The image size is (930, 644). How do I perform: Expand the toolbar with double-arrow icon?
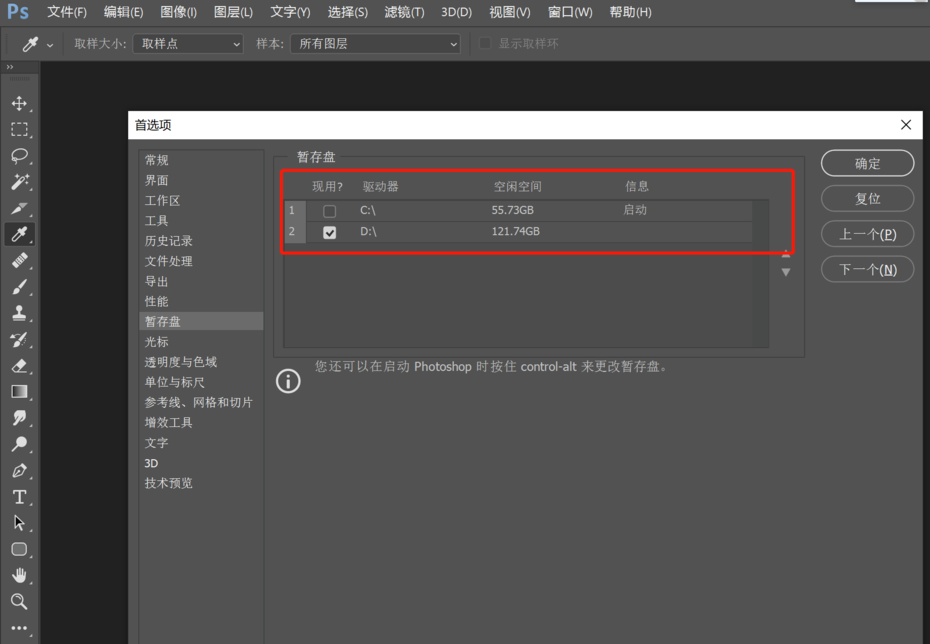[9, 67]
